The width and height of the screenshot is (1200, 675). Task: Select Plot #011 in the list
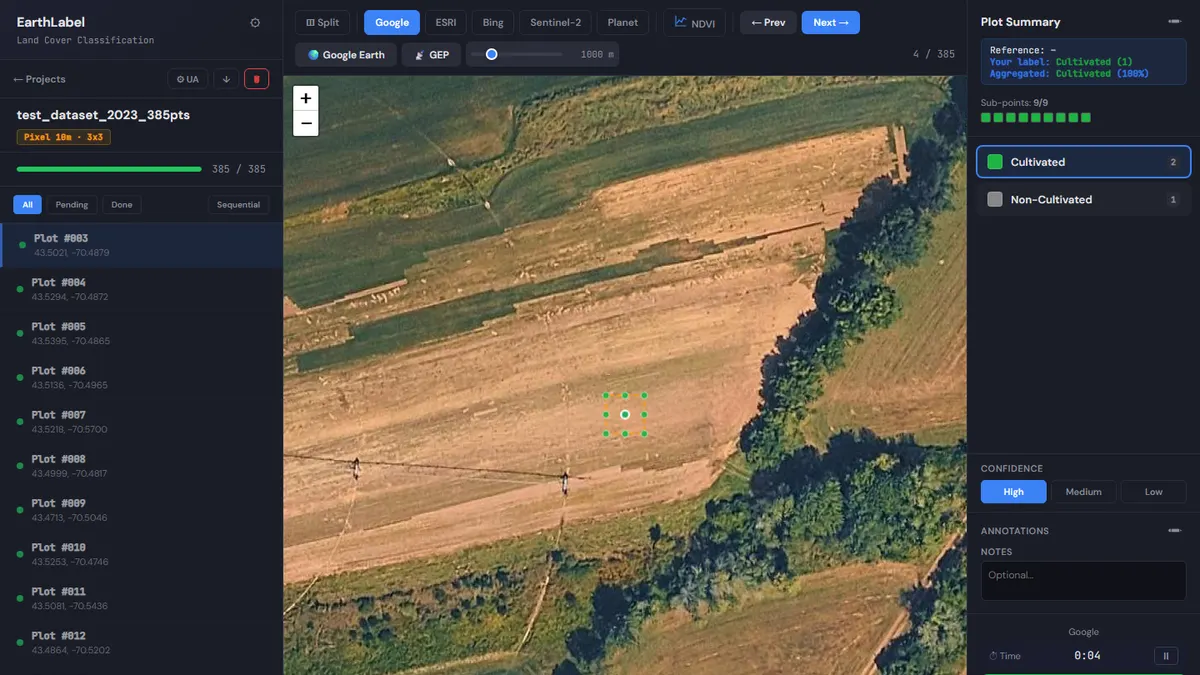141,598
